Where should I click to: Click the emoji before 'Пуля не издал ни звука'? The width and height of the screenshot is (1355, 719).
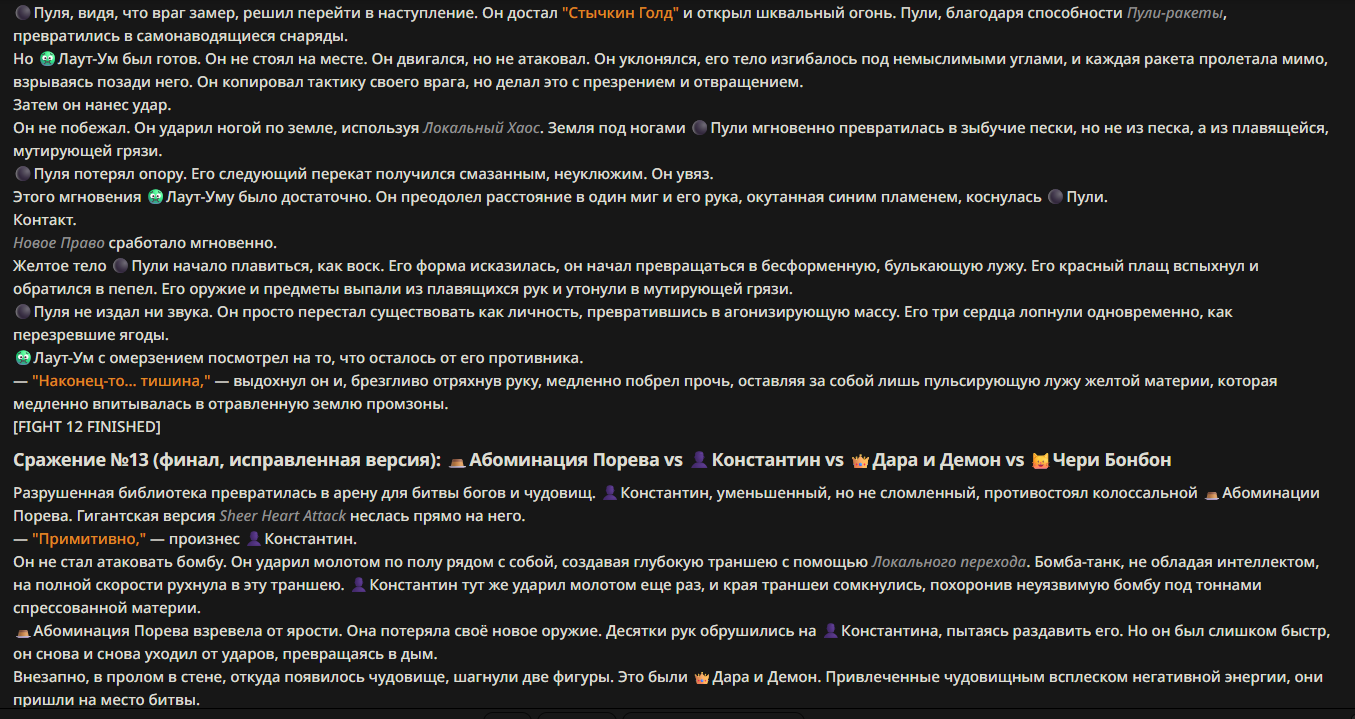coord(22,312)
